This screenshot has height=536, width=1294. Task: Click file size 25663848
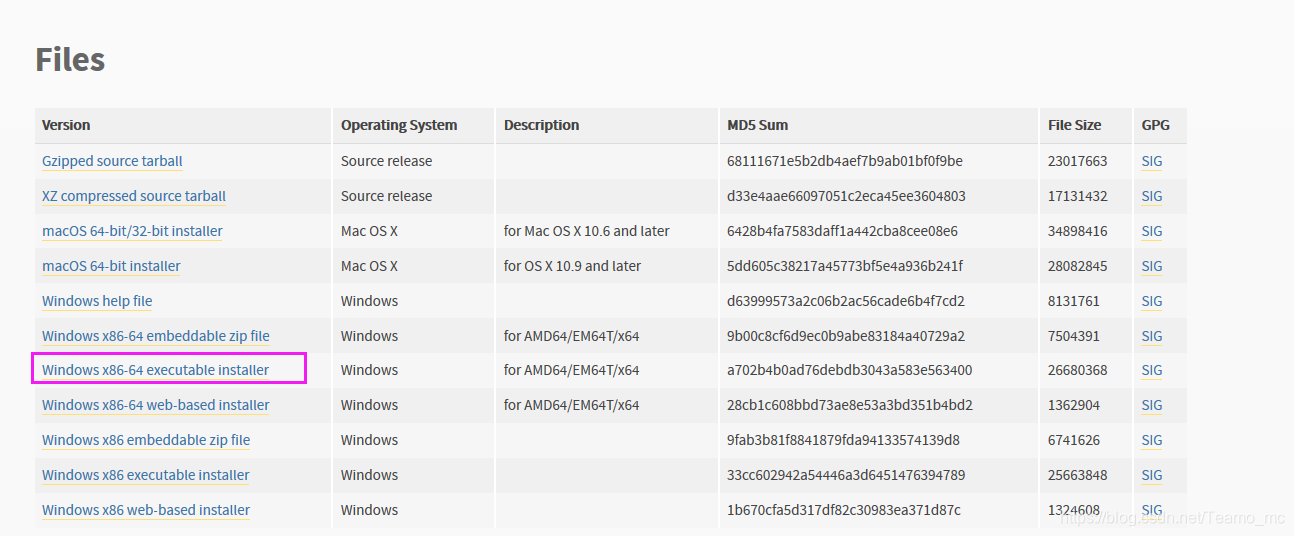[x=1078, y=475]
